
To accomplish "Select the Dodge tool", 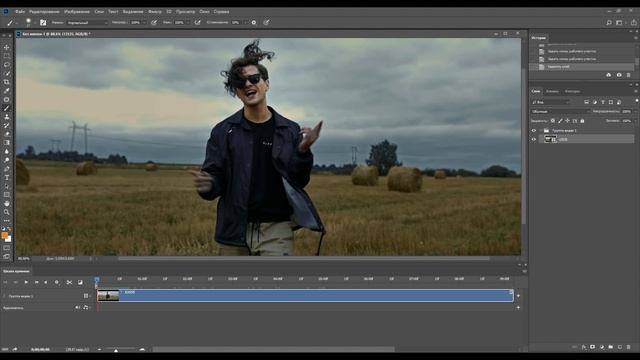I will coord(7,160).
